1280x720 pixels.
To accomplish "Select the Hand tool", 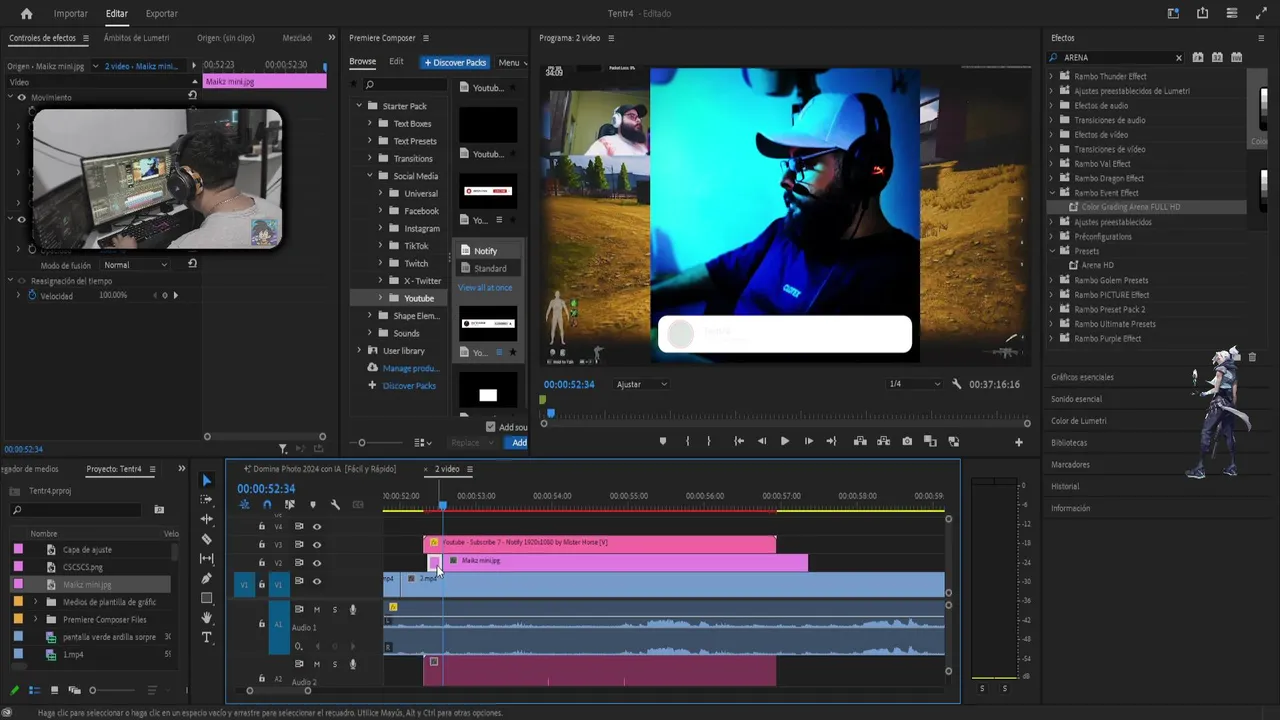I will (207, 618).
